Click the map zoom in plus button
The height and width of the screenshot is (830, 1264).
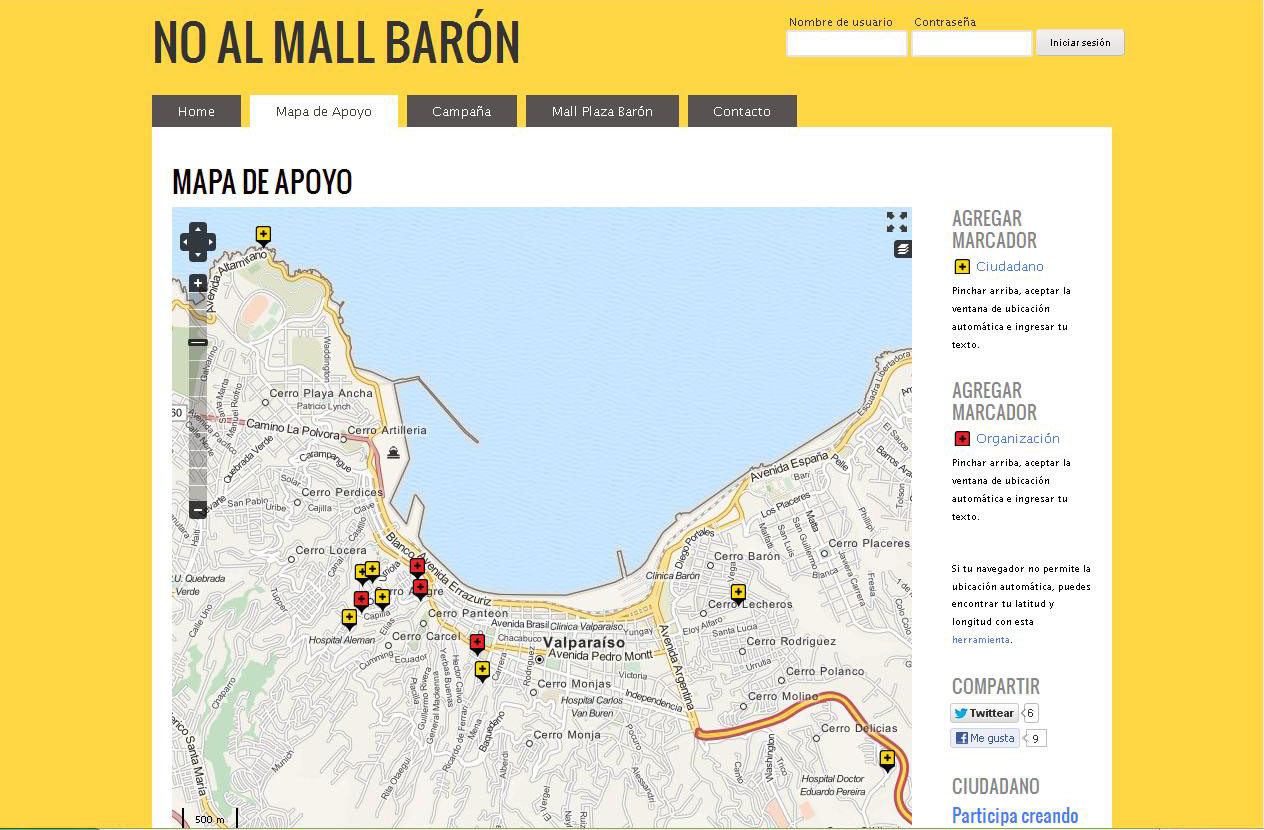point(198,284)
